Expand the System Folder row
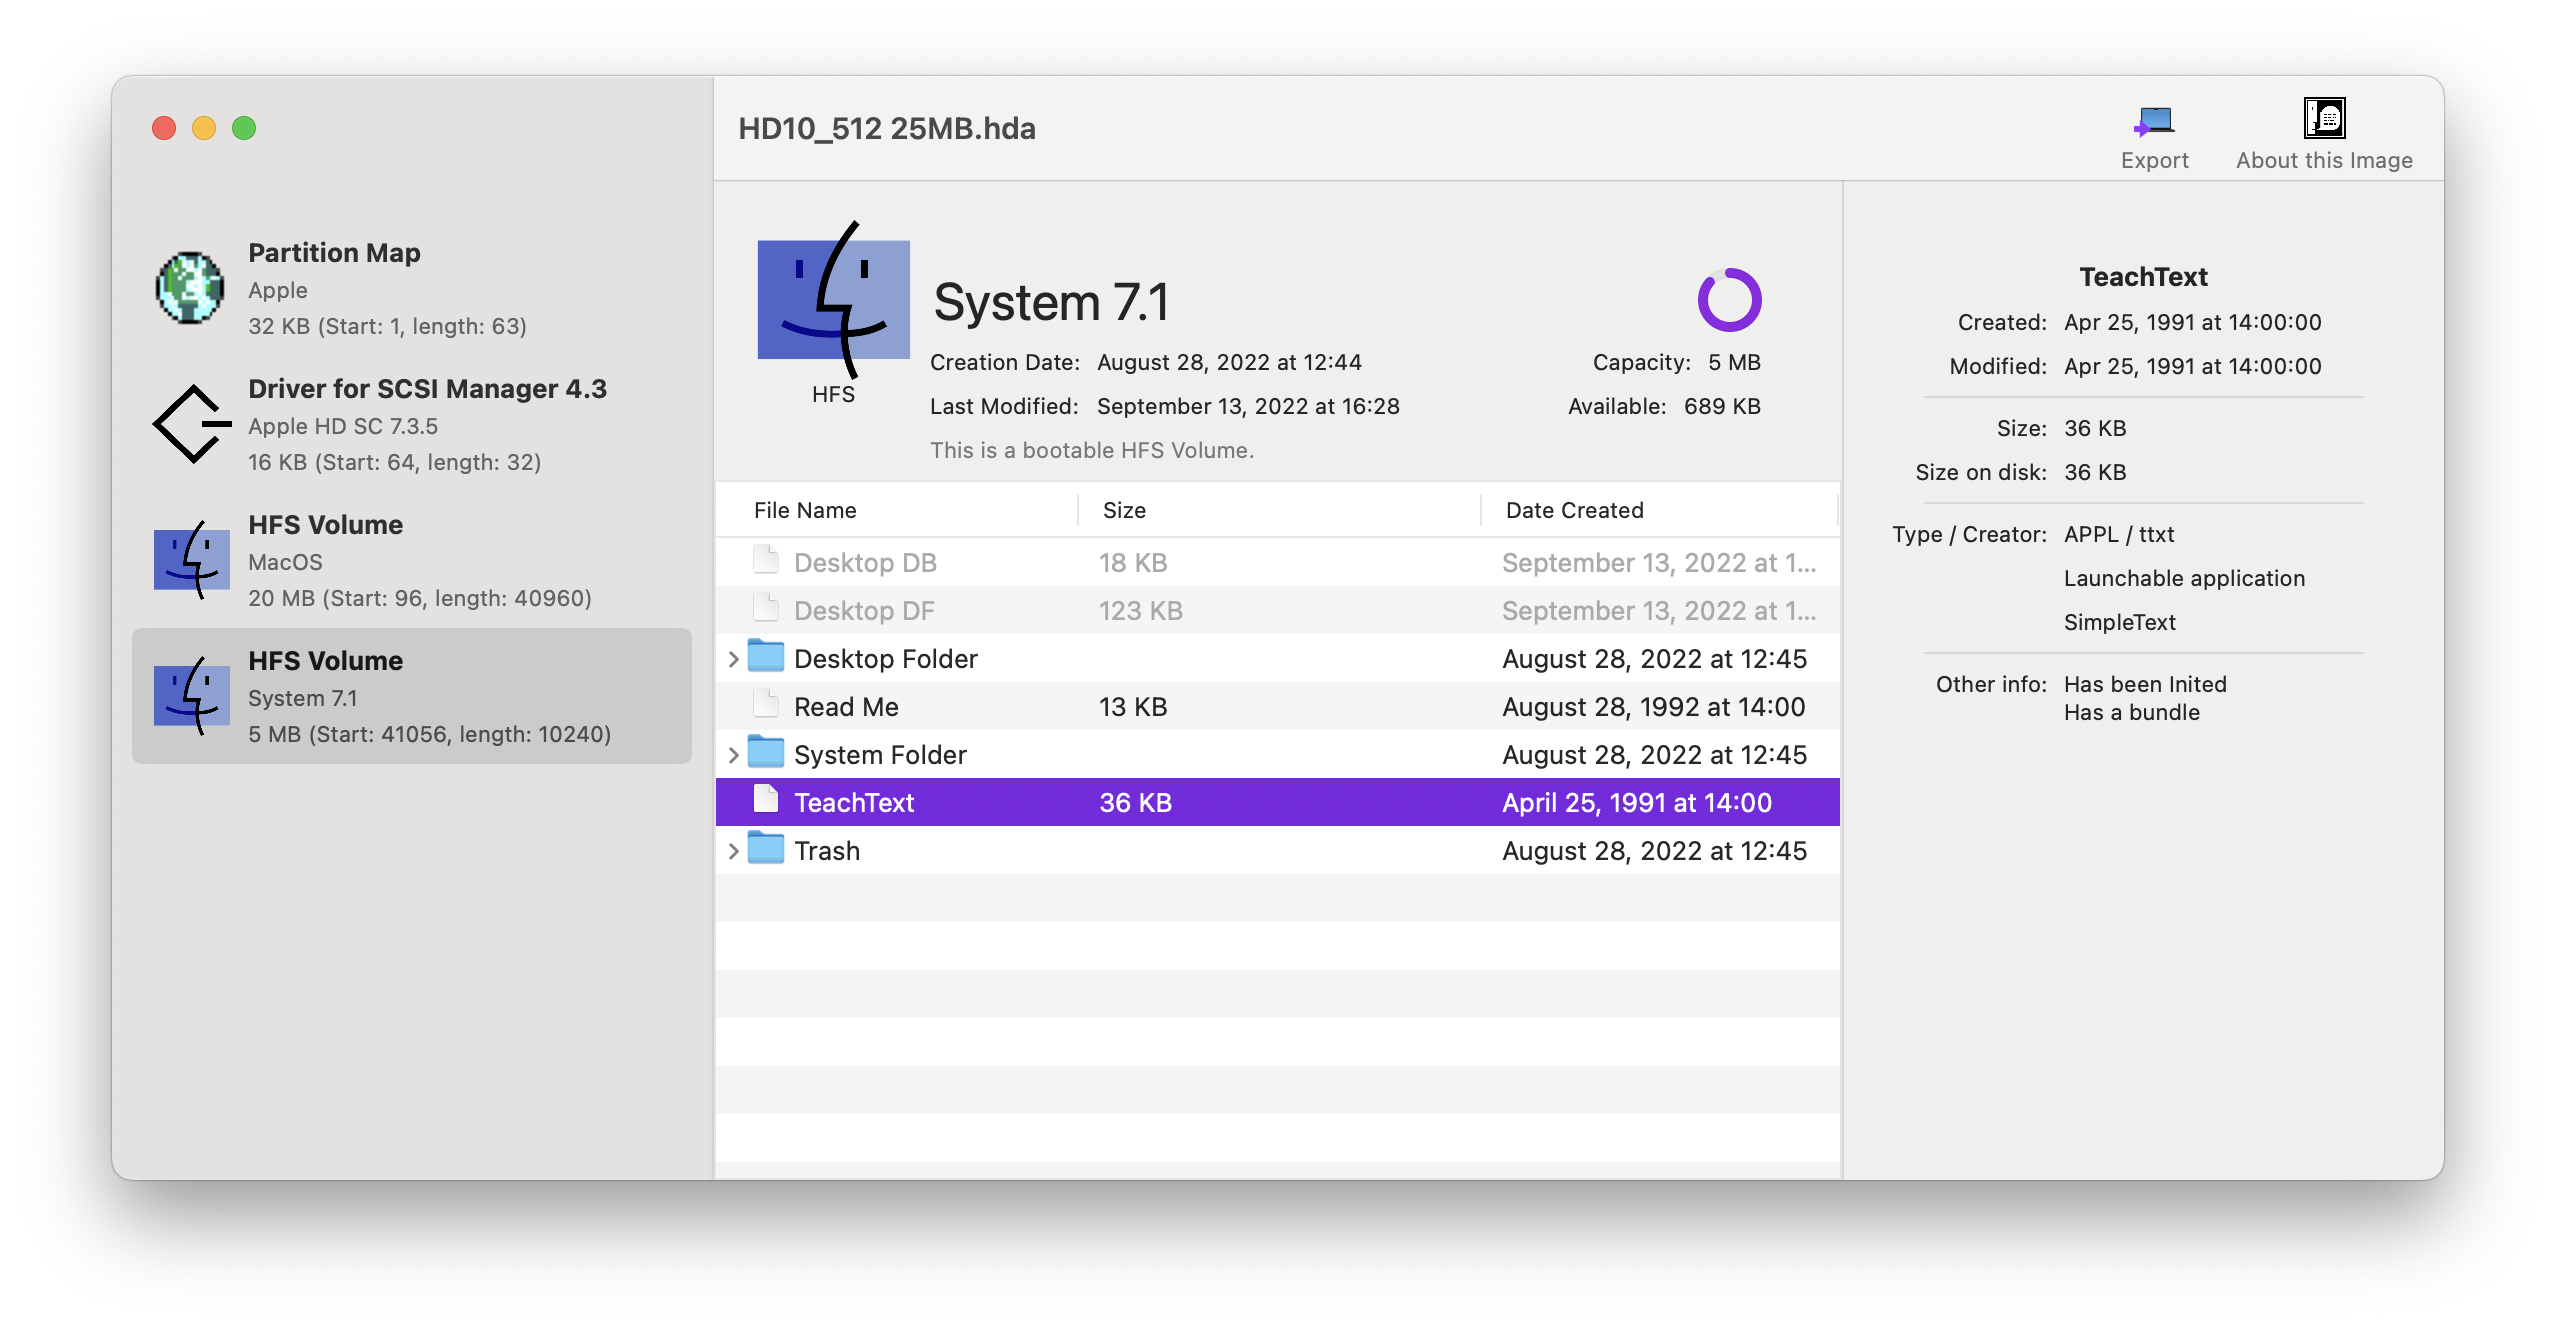The image size is (2556, 1328). point(733,755)
